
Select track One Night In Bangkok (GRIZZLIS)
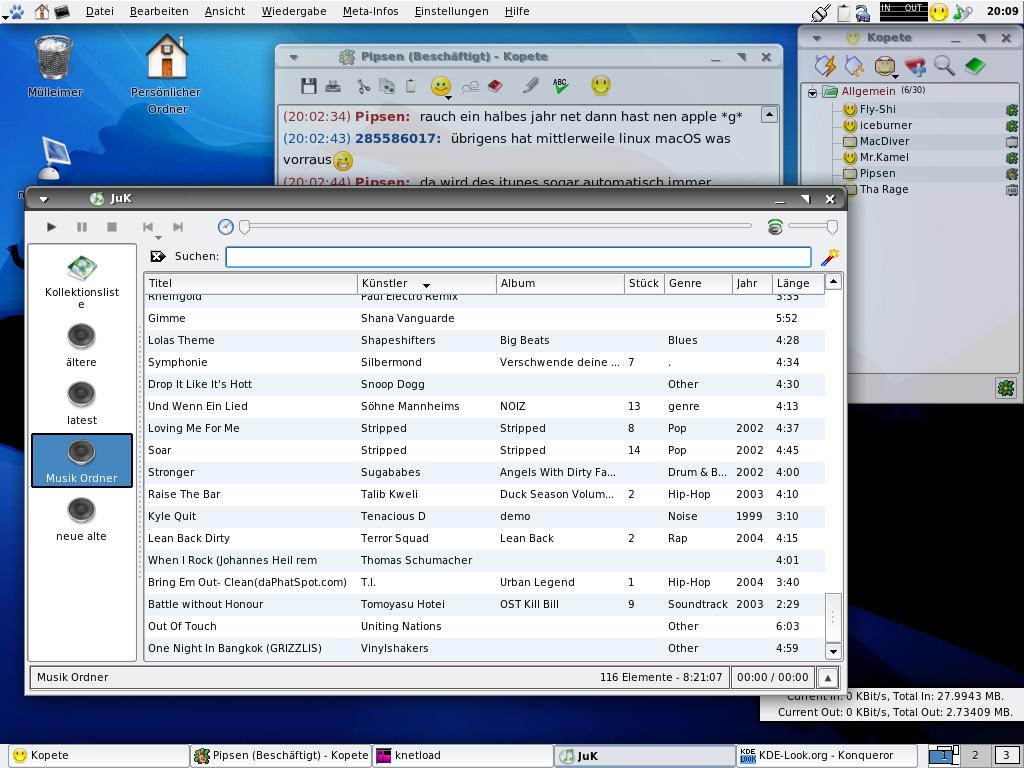[x=484, y=648]
